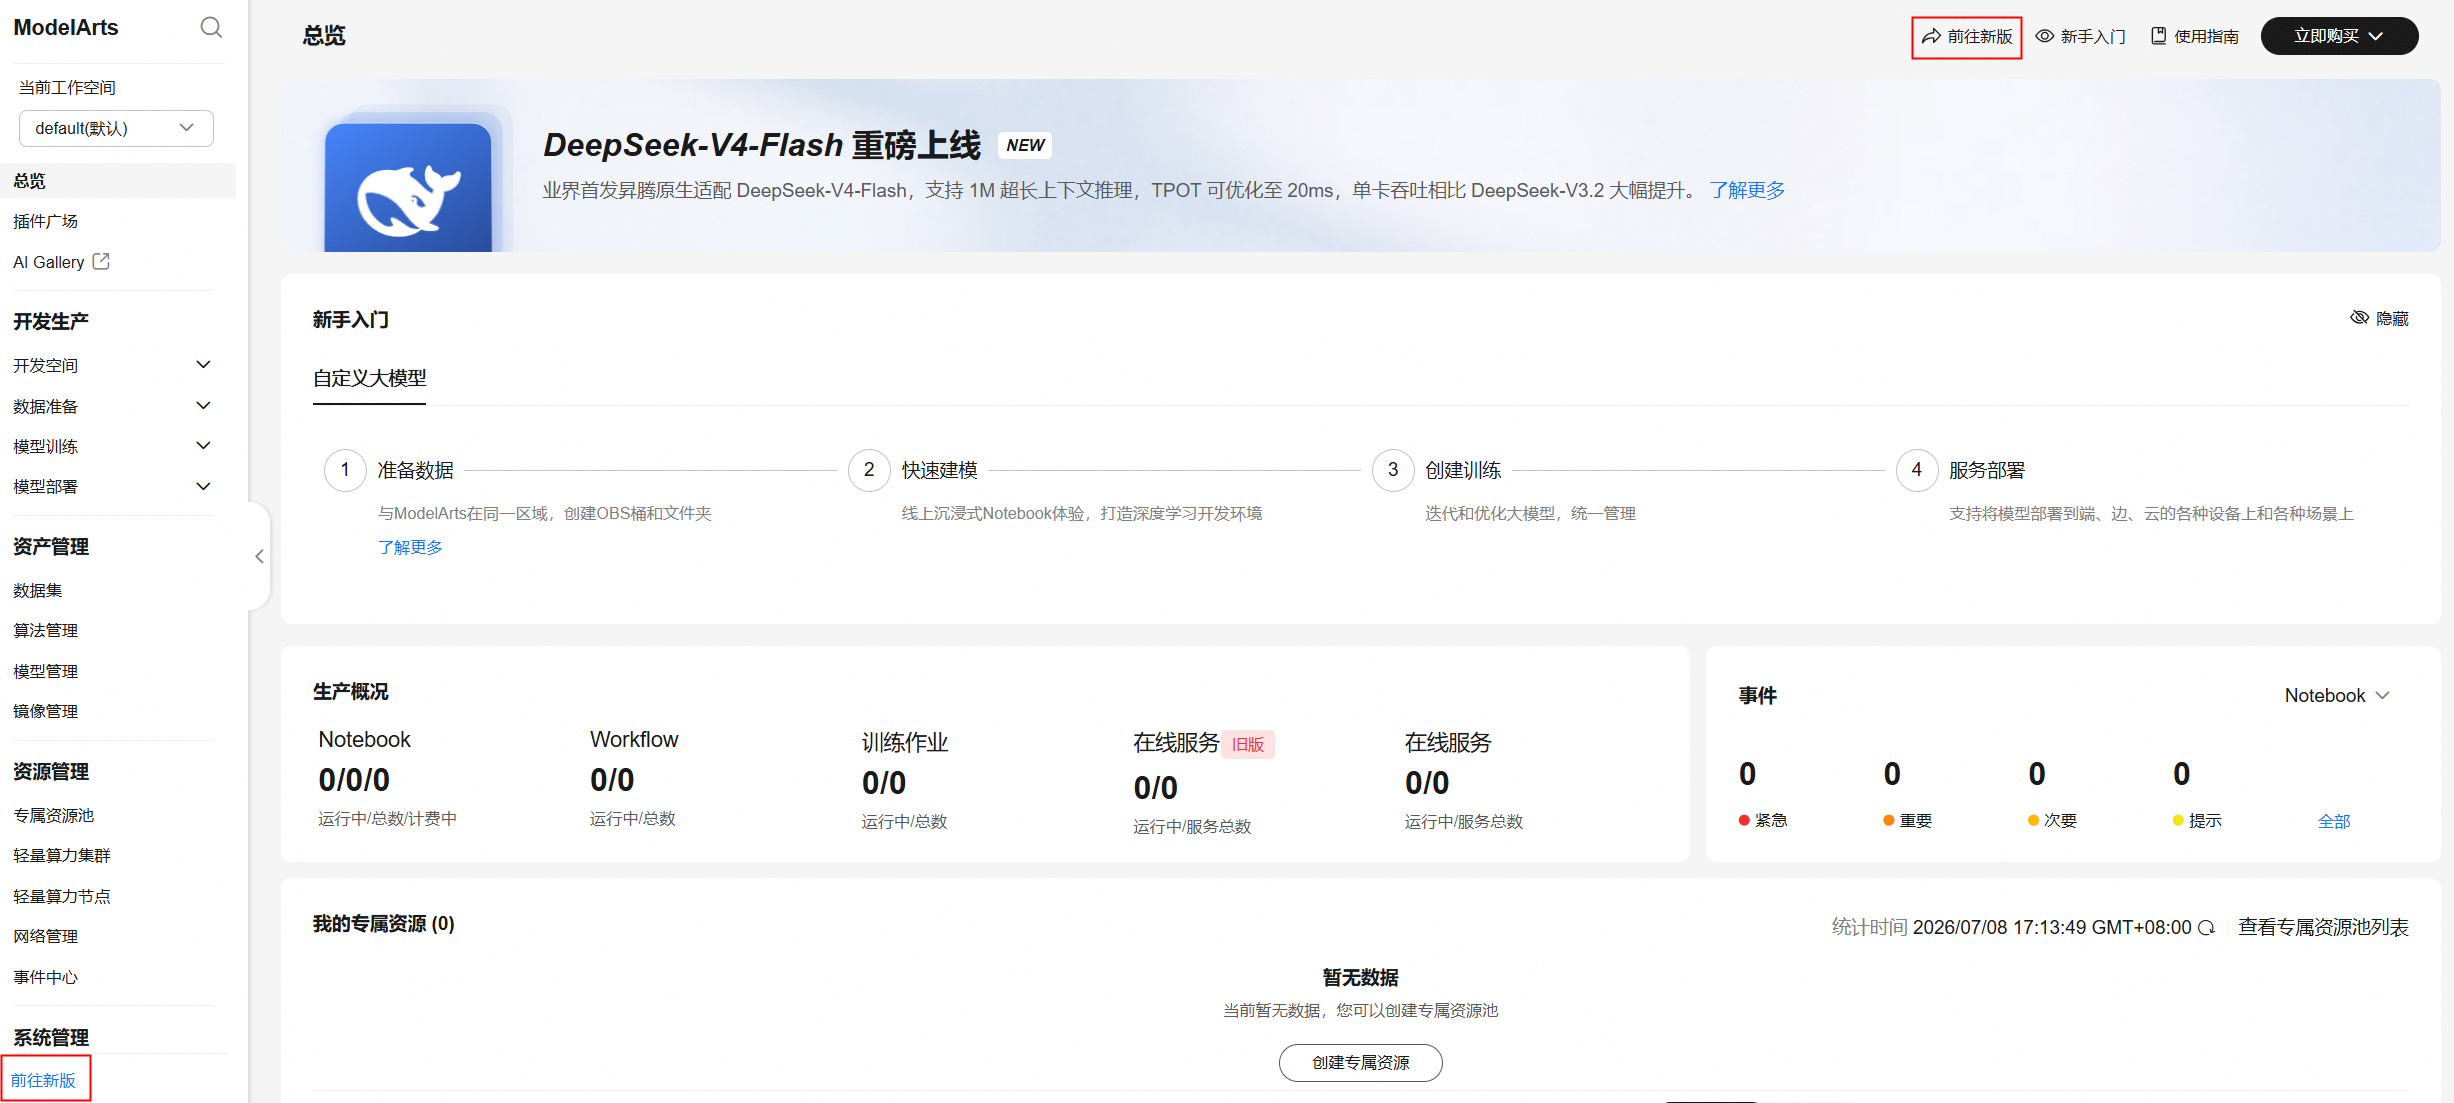Open AI Gallery external link icon
The height and width of the screenshot is (1103, 2454).
coord(101,261)
